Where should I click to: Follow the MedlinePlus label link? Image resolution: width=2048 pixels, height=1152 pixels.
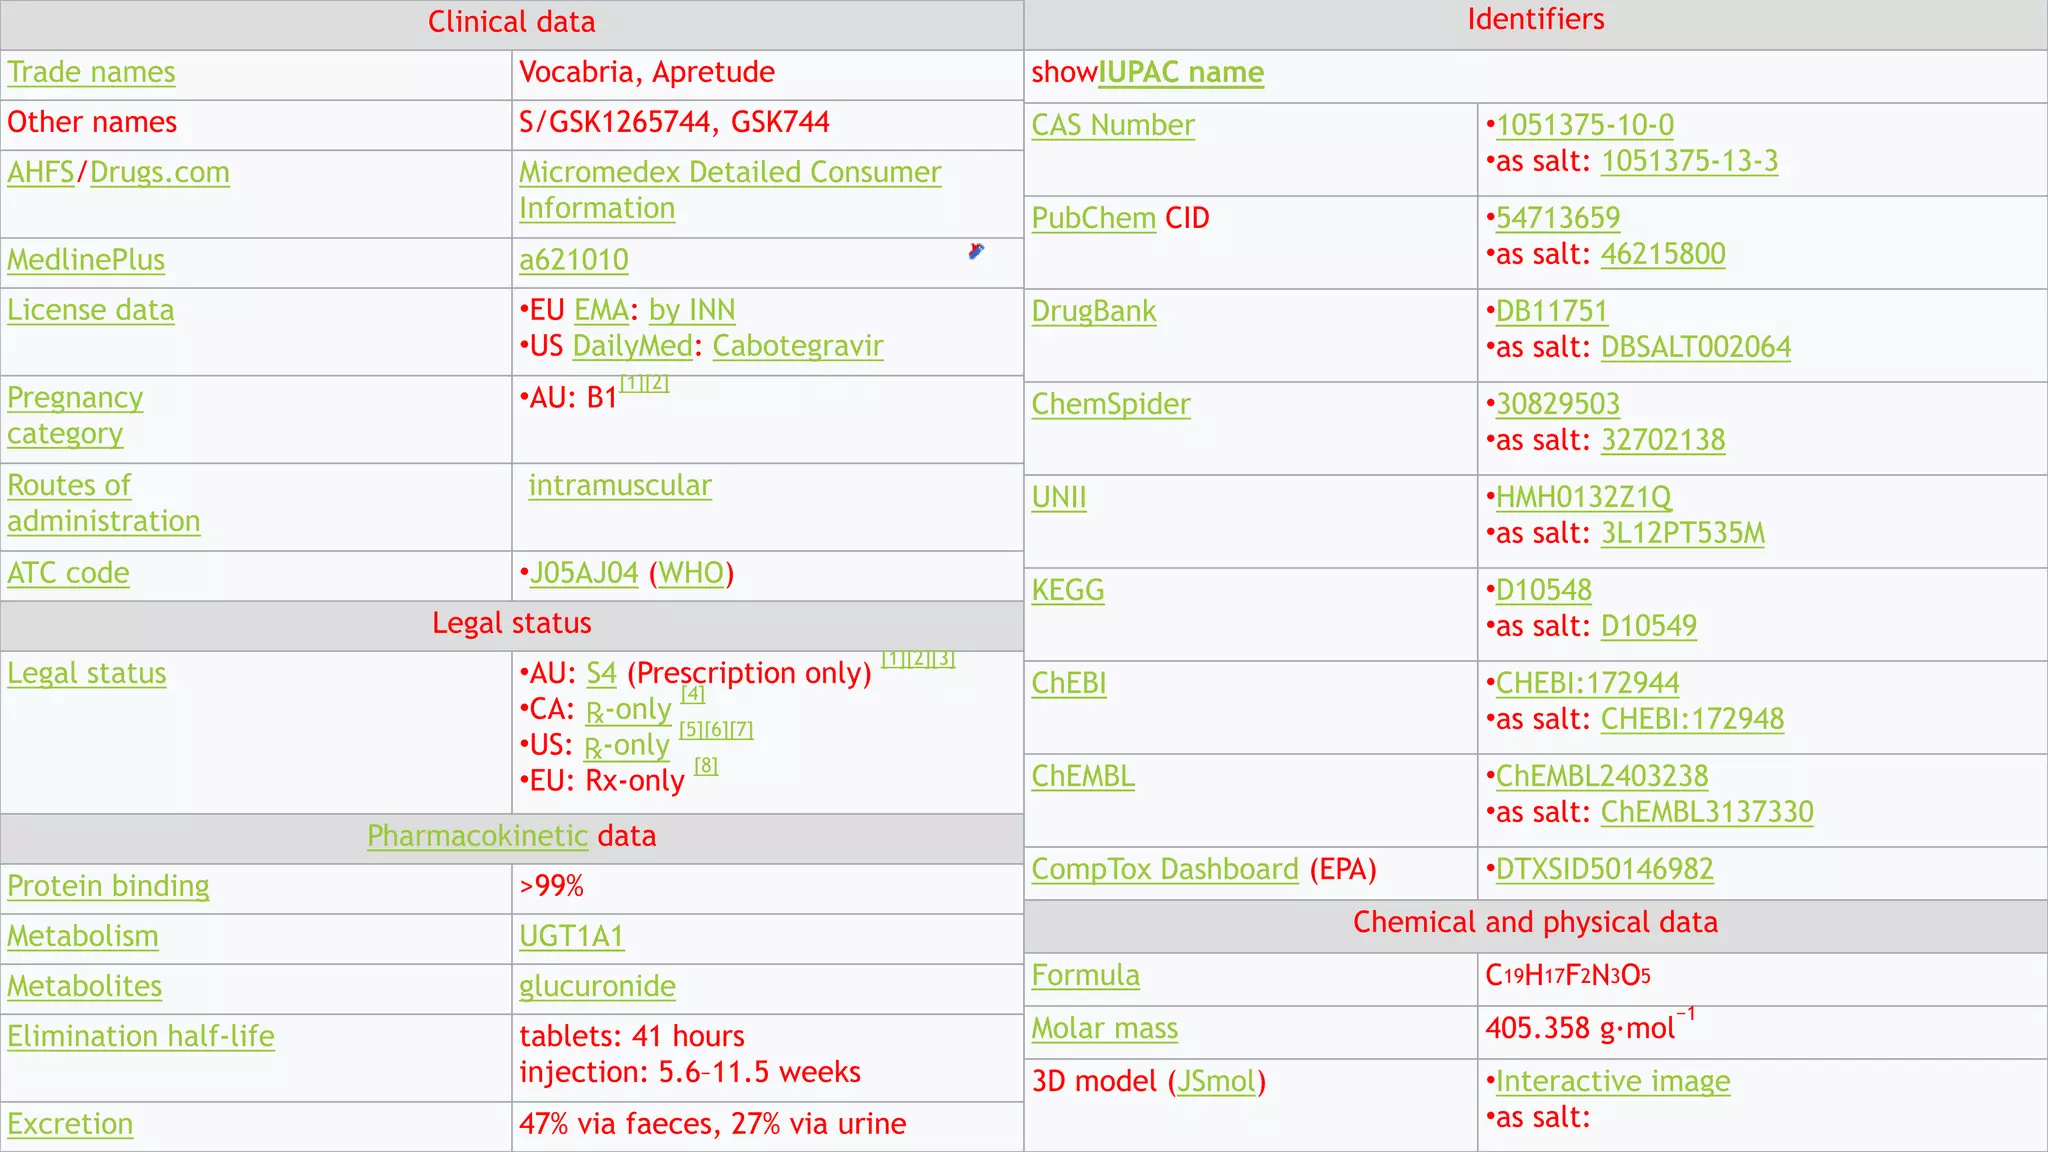86,260
